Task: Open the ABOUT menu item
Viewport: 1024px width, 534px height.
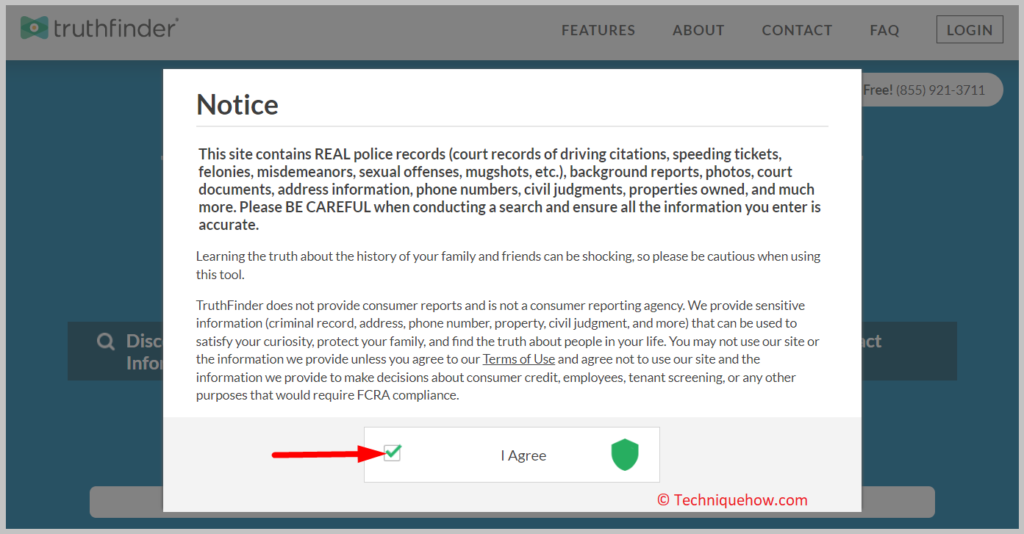Action: (x=698, y=30)
